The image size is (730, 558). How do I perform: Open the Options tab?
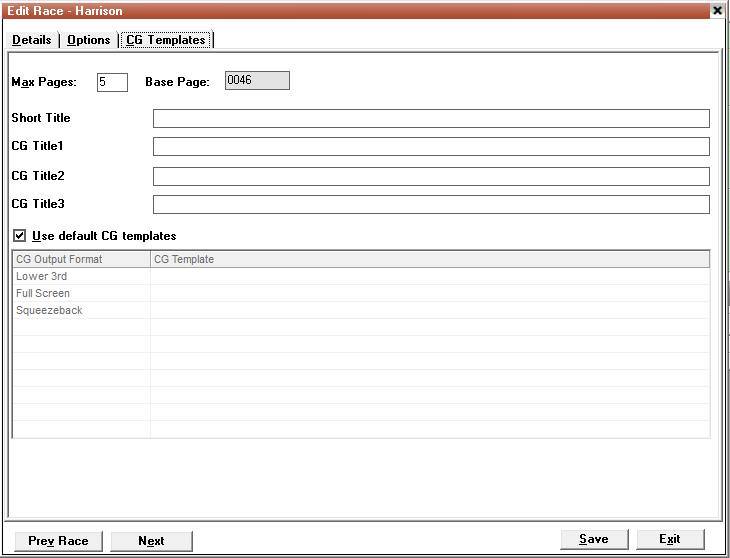pyautogui.click(x=88, y=40)
